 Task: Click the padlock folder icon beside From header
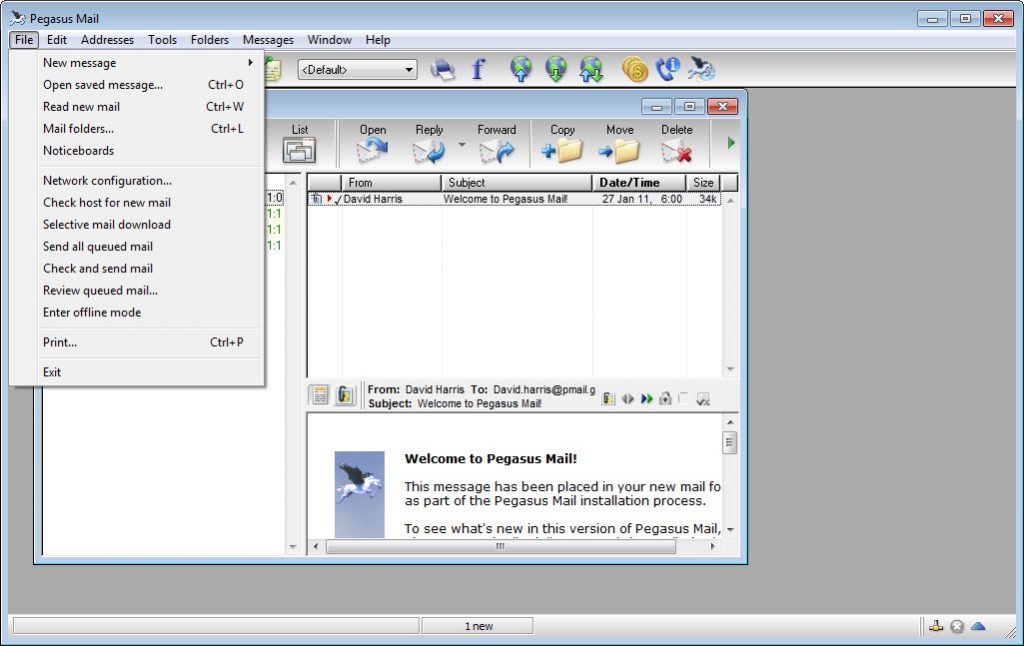point(344,395)
